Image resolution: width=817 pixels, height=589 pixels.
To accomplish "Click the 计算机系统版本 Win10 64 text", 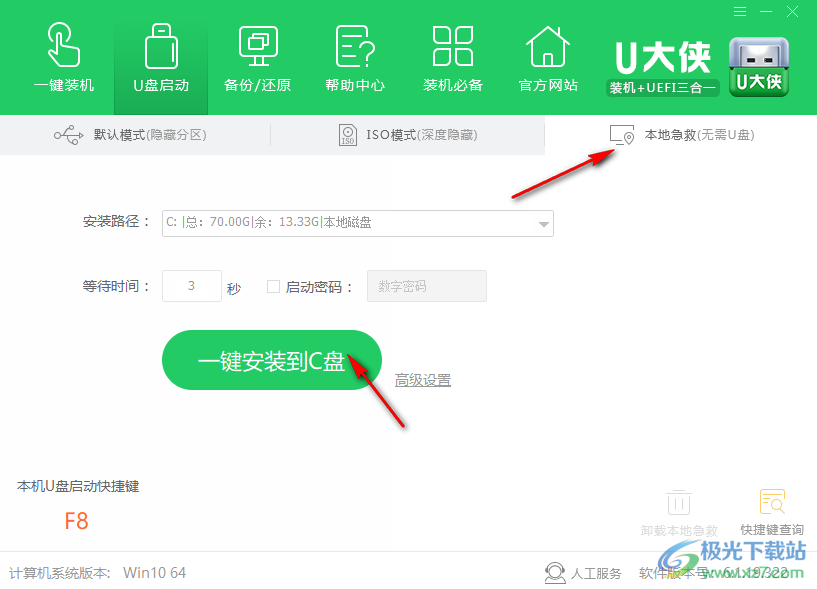I will pyautogui.click(x=97, y=573).
